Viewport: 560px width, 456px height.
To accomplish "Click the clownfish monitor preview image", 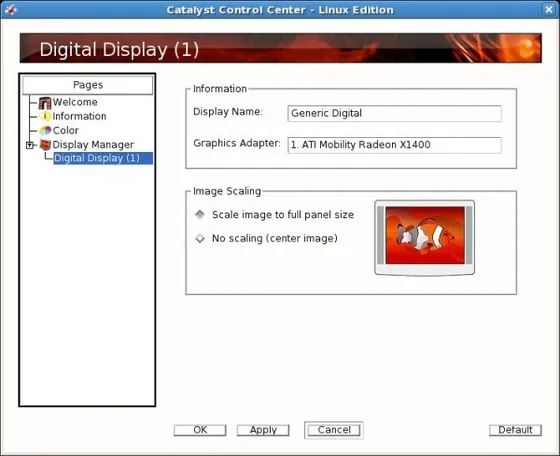I will click(x=424, y=237).
